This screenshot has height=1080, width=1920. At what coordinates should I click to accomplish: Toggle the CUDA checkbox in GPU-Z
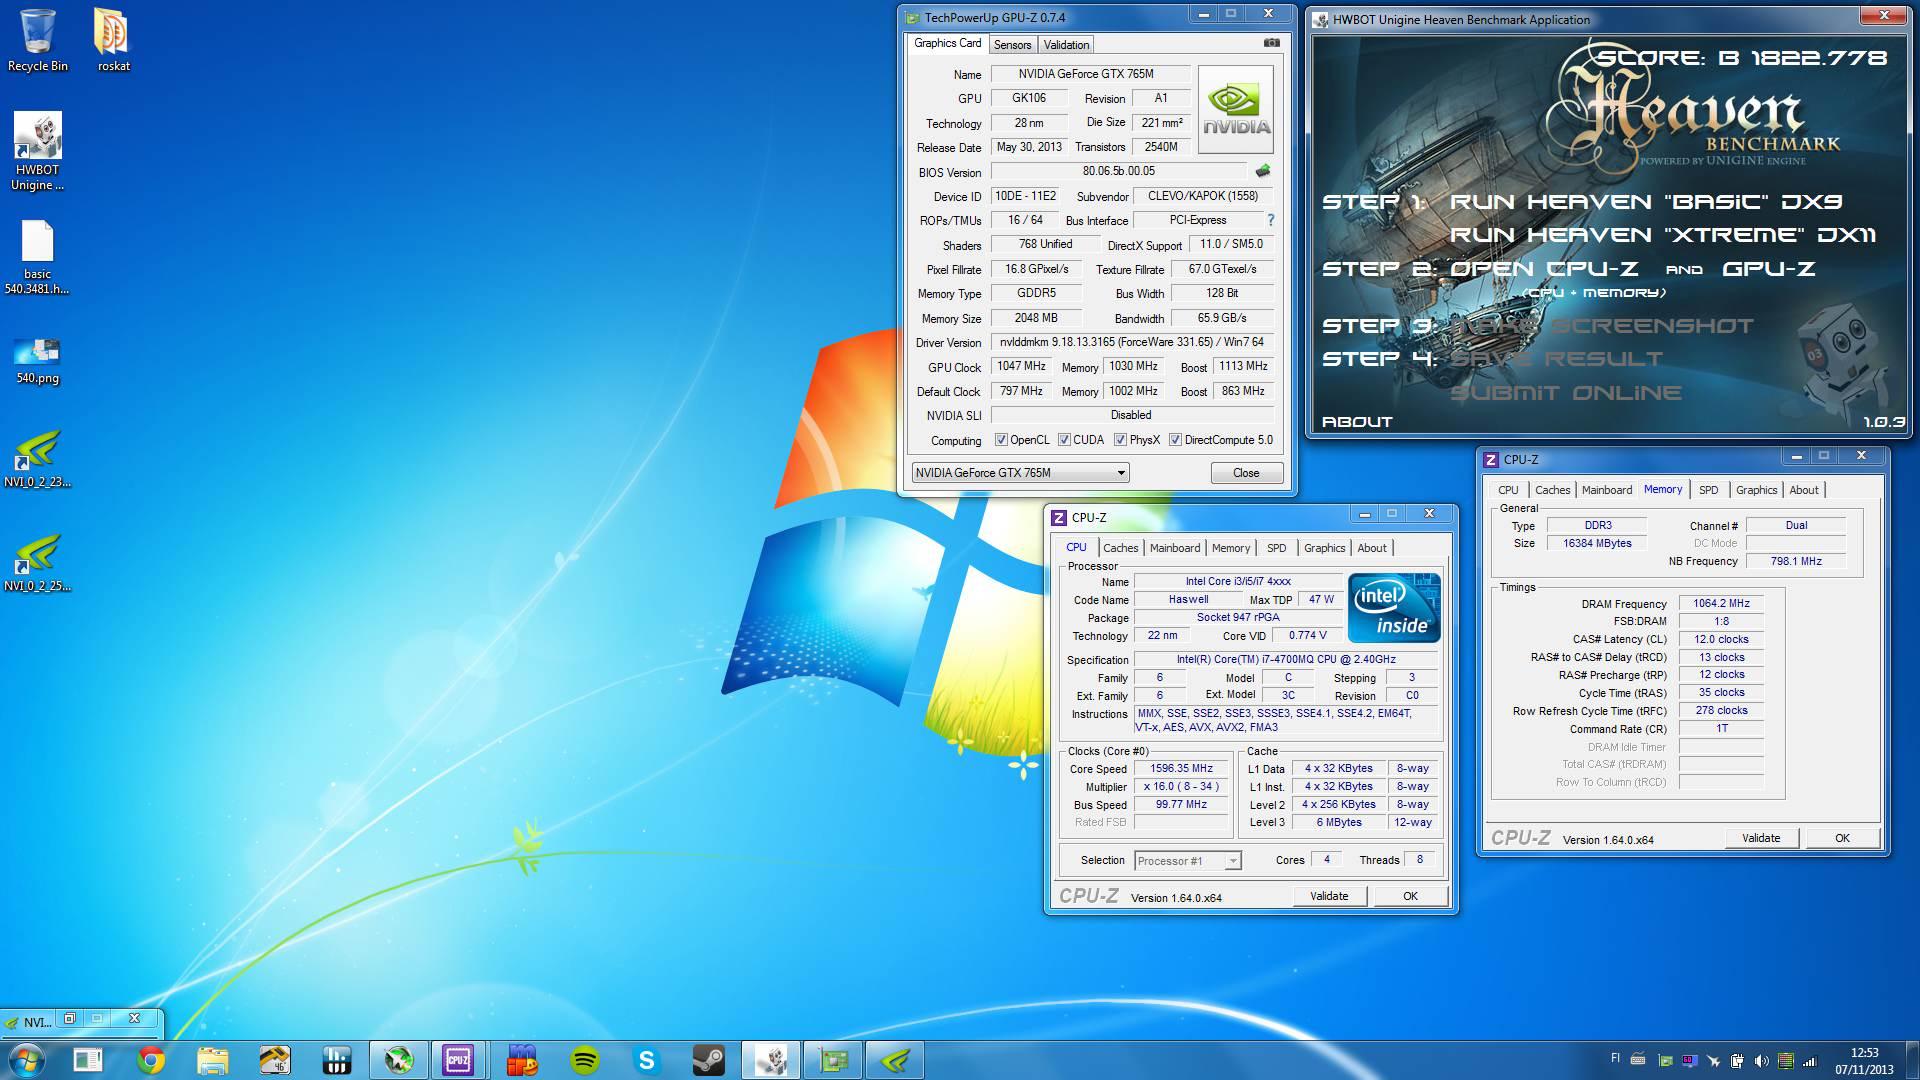[1065, 440]
